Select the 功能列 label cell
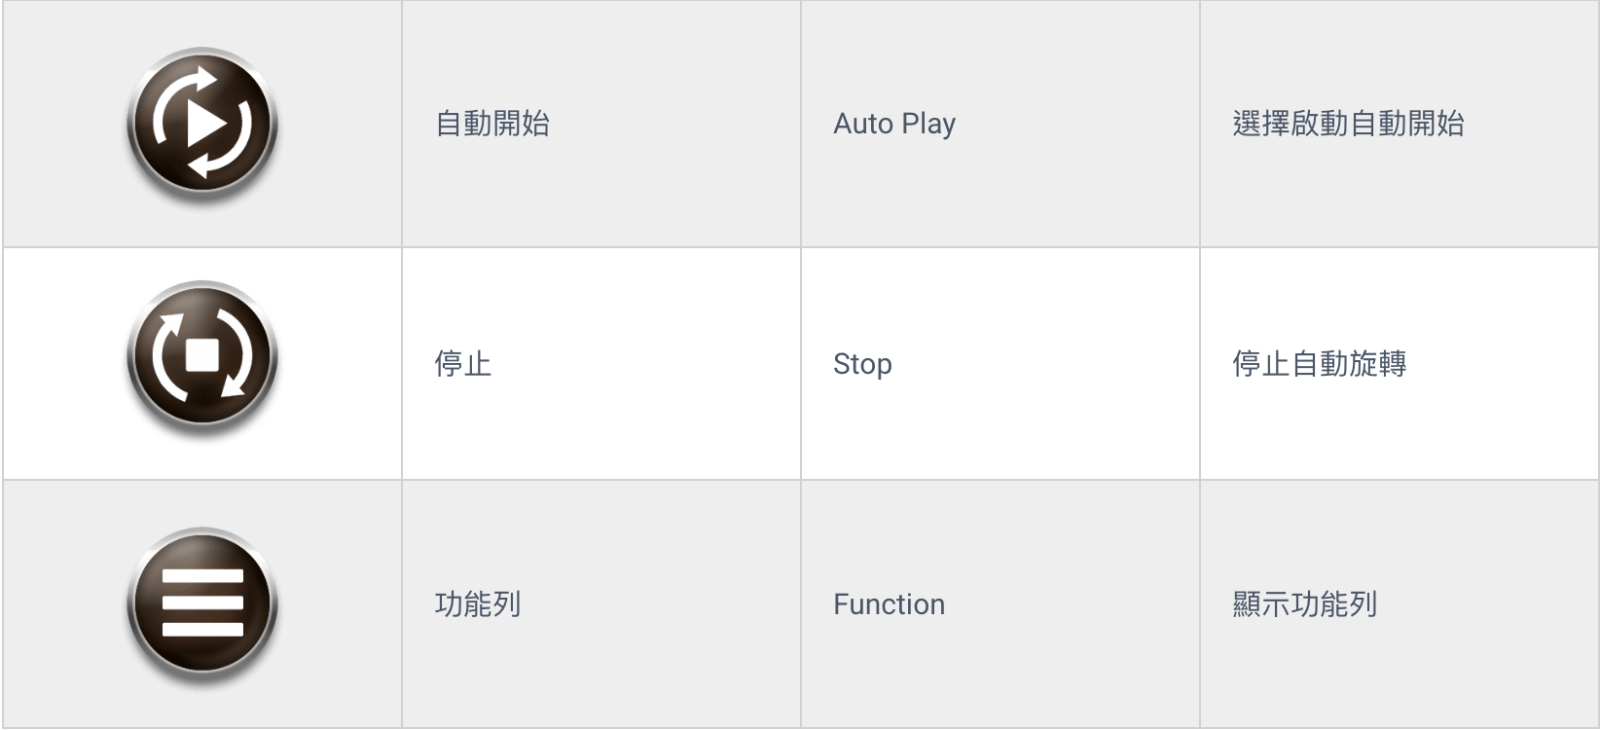This screenshot has width=1600, height=730. [602, 604]
